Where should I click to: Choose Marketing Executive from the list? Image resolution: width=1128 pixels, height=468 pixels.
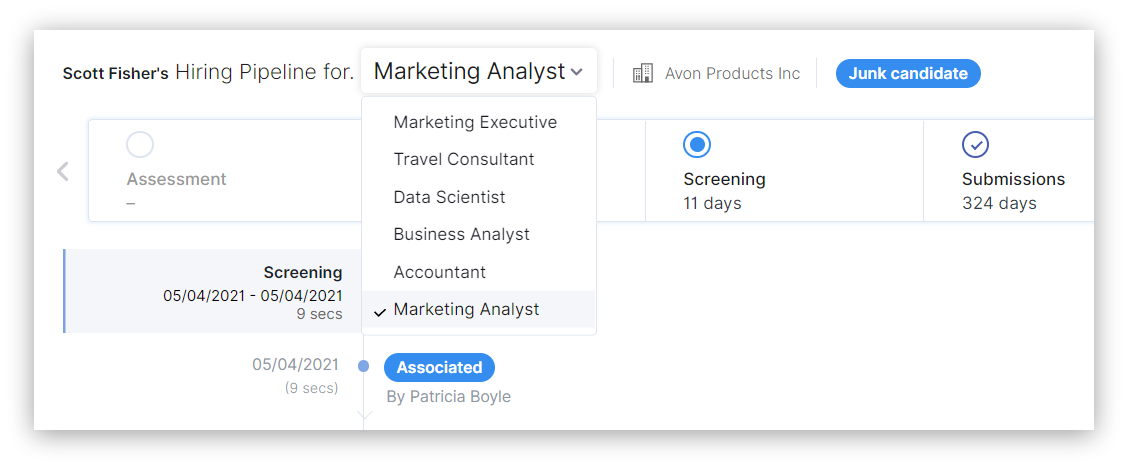(475, 122)
